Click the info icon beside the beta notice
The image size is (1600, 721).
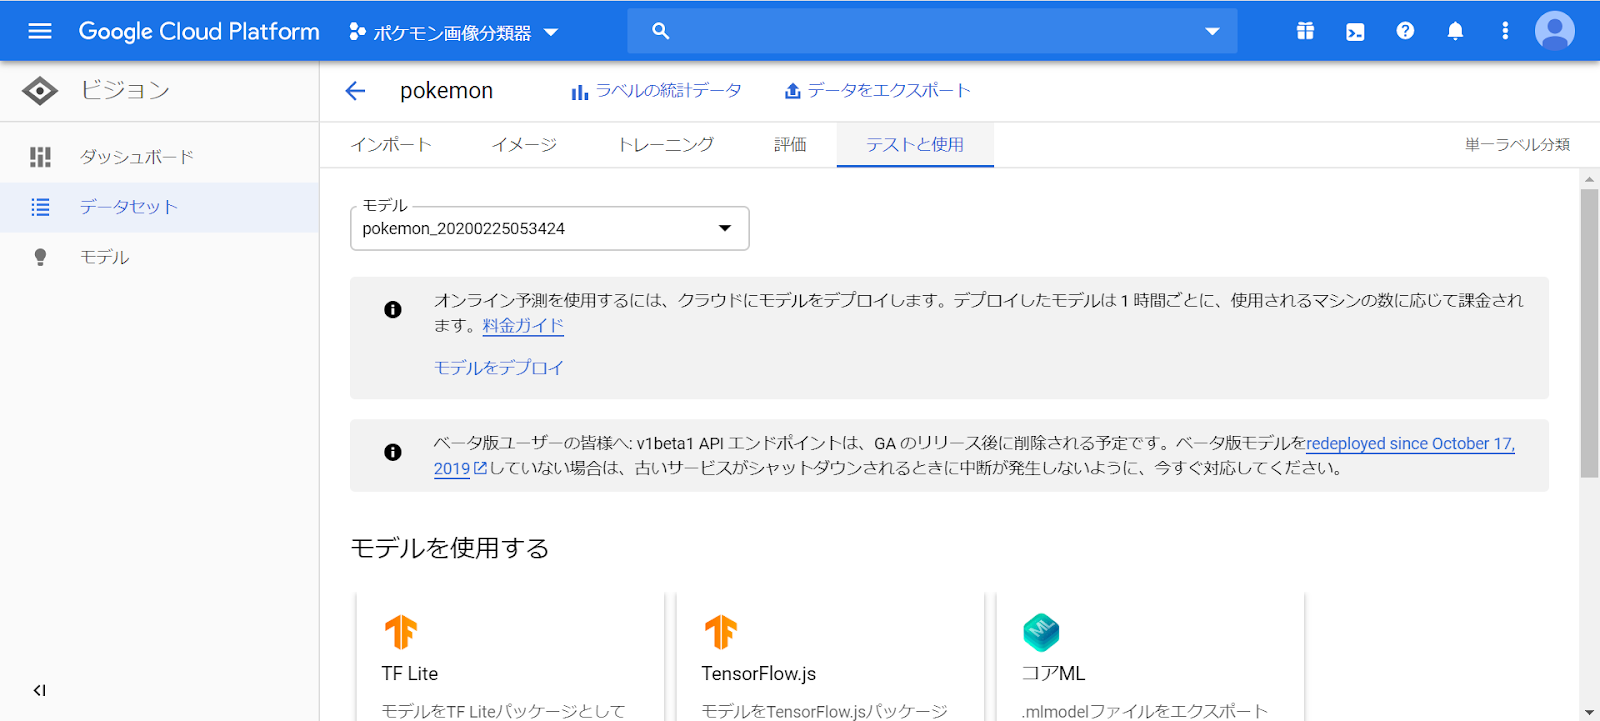click(x=393, y=452)
